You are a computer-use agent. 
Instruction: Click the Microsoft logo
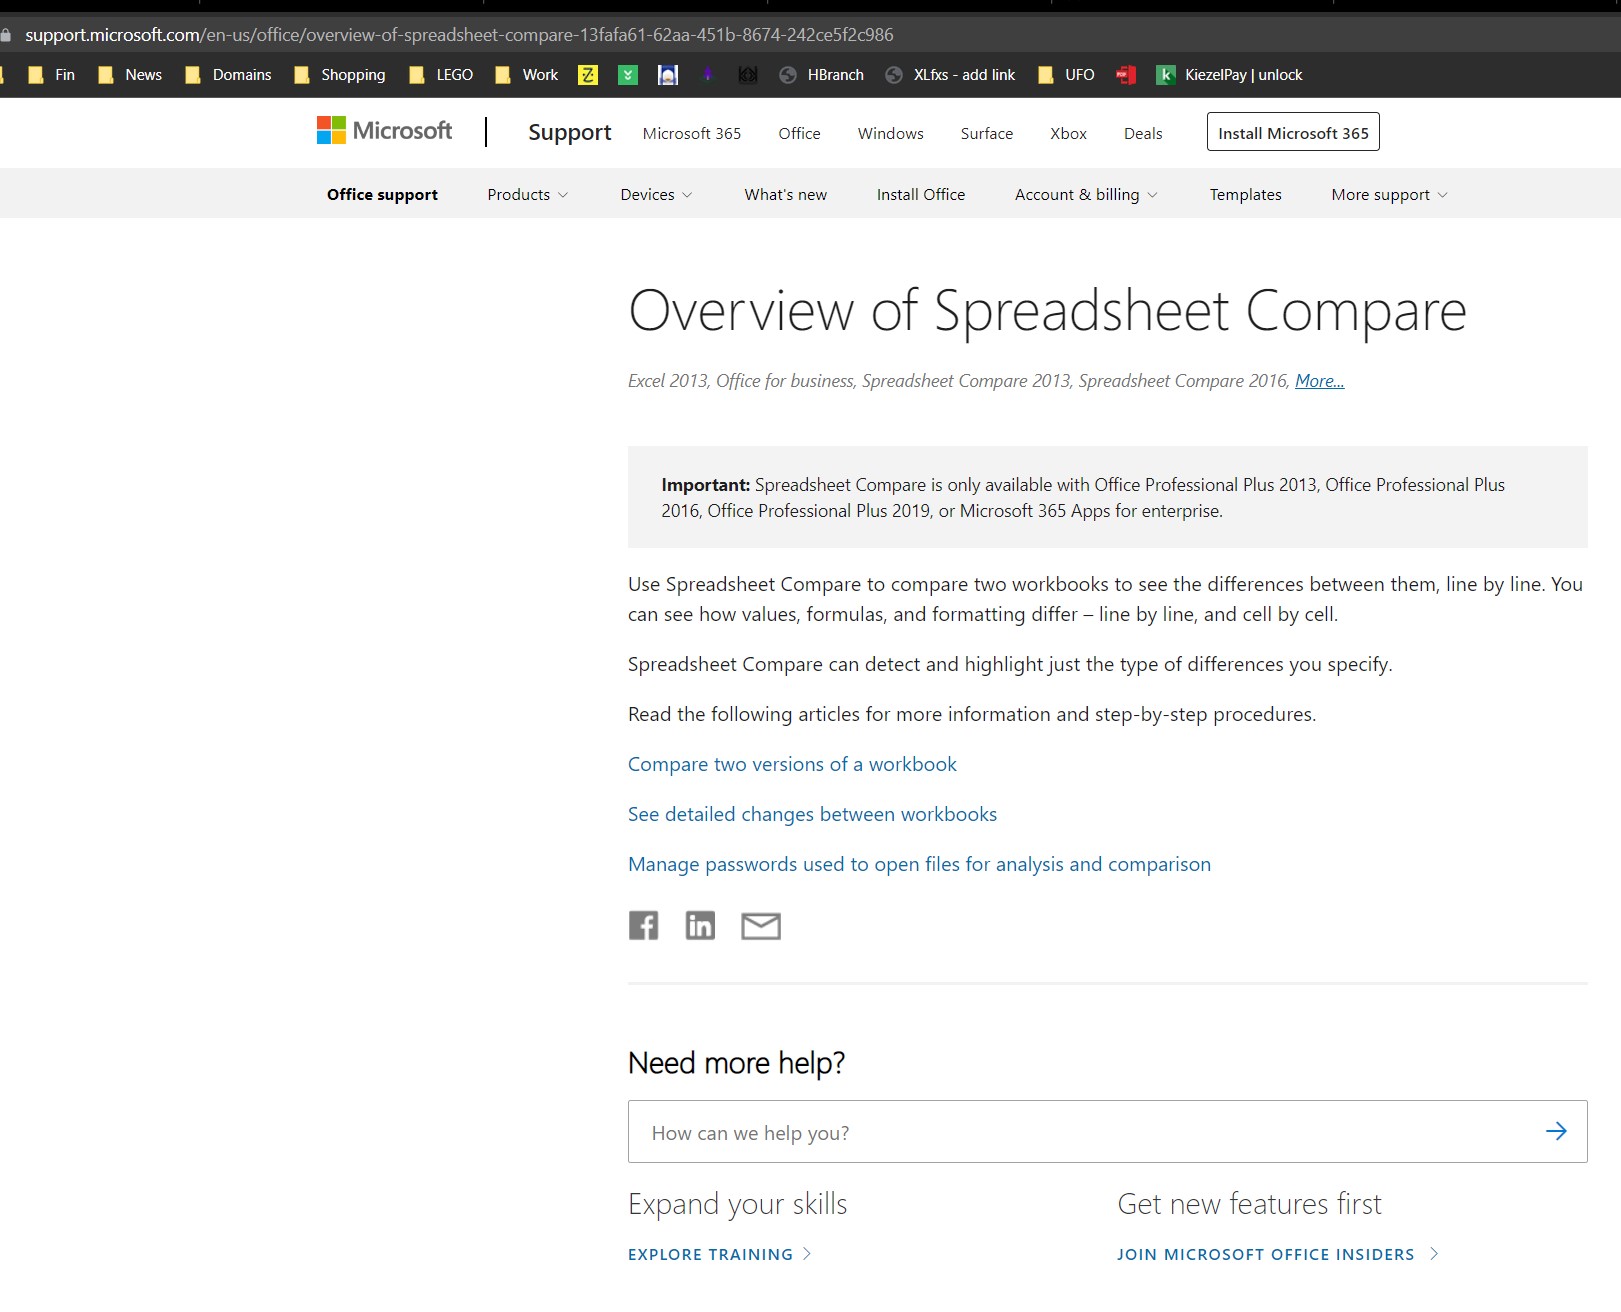(x=384, y=131)
